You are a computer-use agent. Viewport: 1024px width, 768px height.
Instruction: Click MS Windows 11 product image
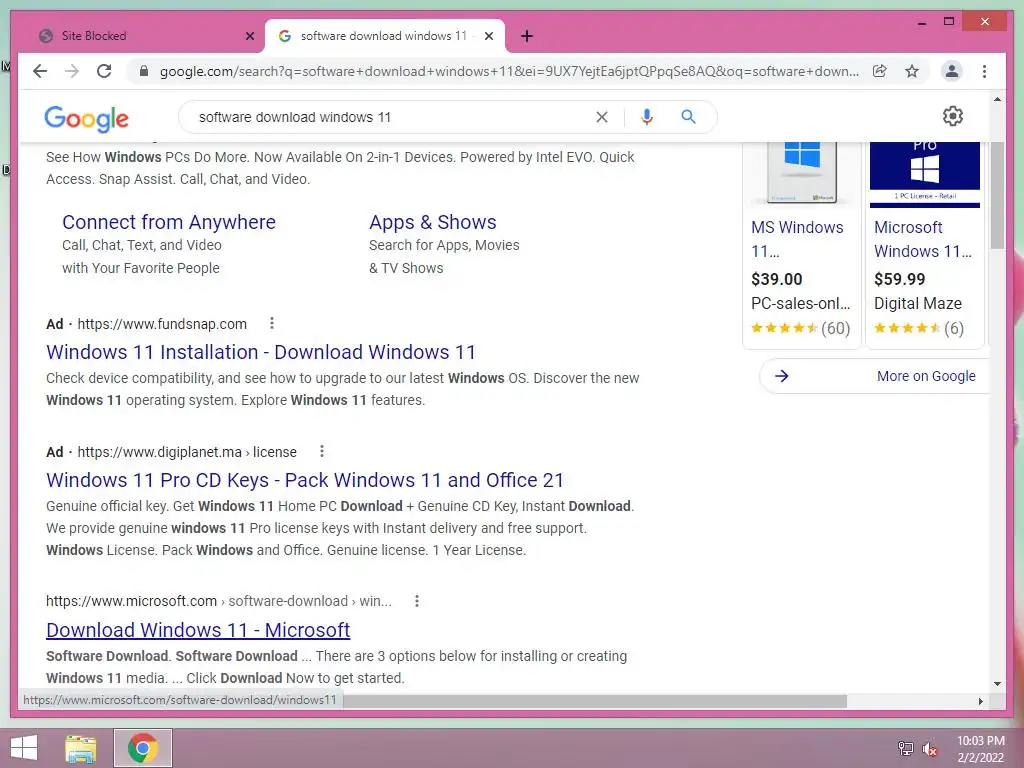[x=801, y=173]
